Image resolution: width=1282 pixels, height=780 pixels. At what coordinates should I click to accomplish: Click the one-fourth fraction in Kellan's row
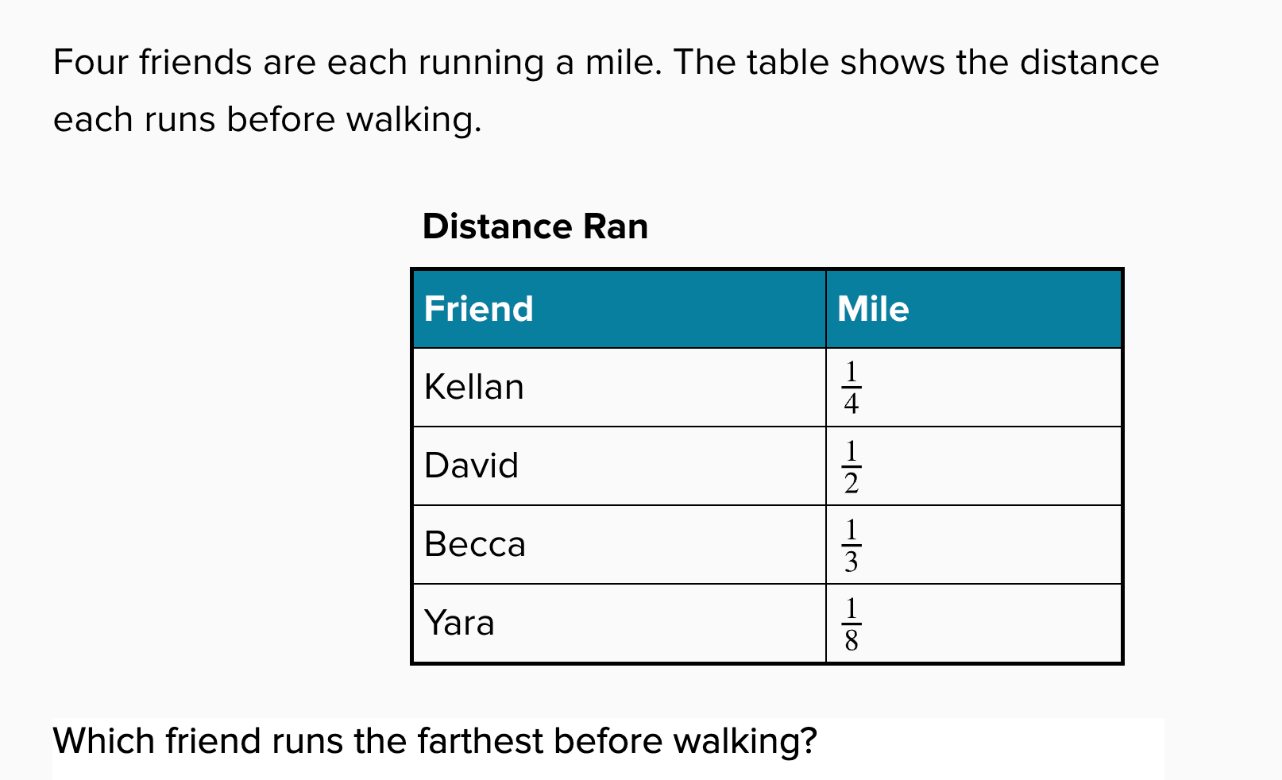[851, 388]
